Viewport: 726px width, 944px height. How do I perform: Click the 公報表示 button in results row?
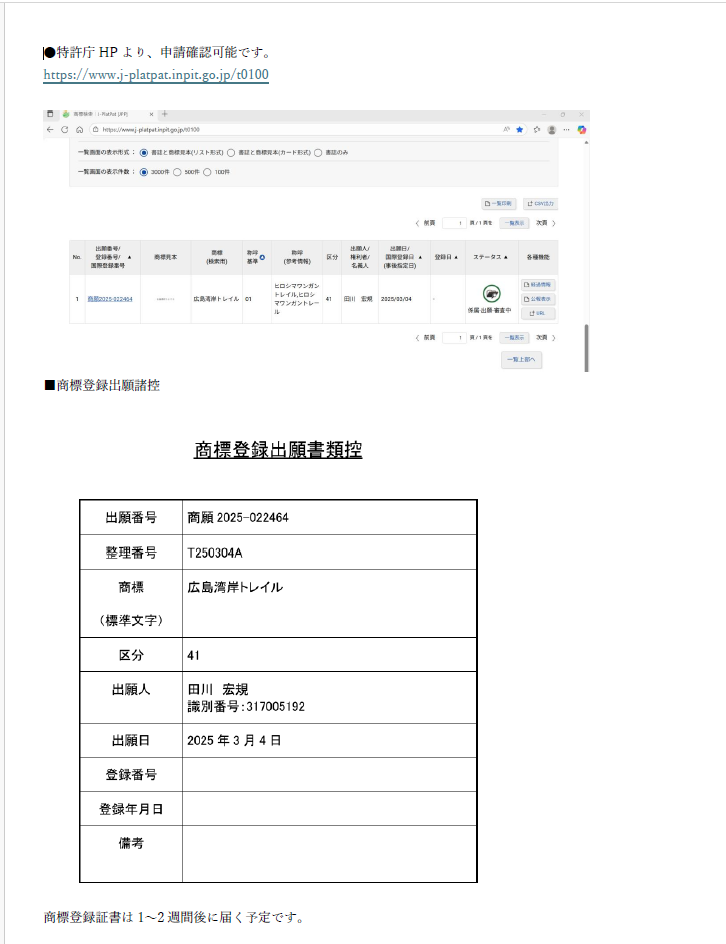(538, 299)
